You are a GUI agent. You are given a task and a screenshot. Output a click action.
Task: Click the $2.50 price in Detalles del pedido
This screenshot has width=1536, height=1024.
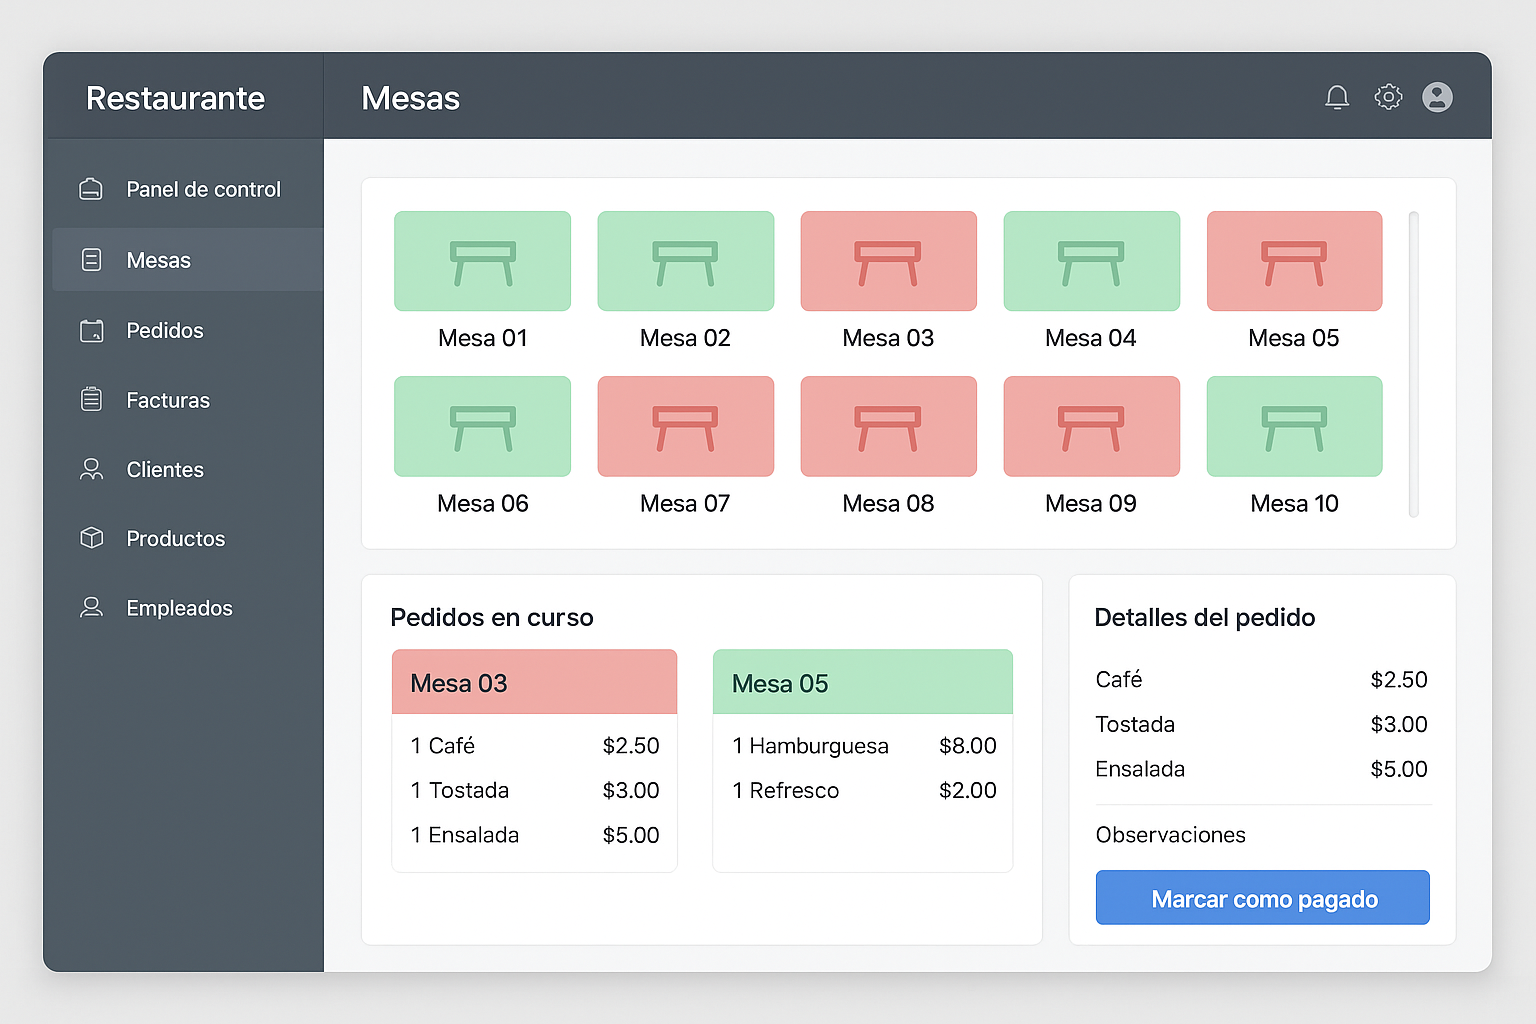point(1399,680)
